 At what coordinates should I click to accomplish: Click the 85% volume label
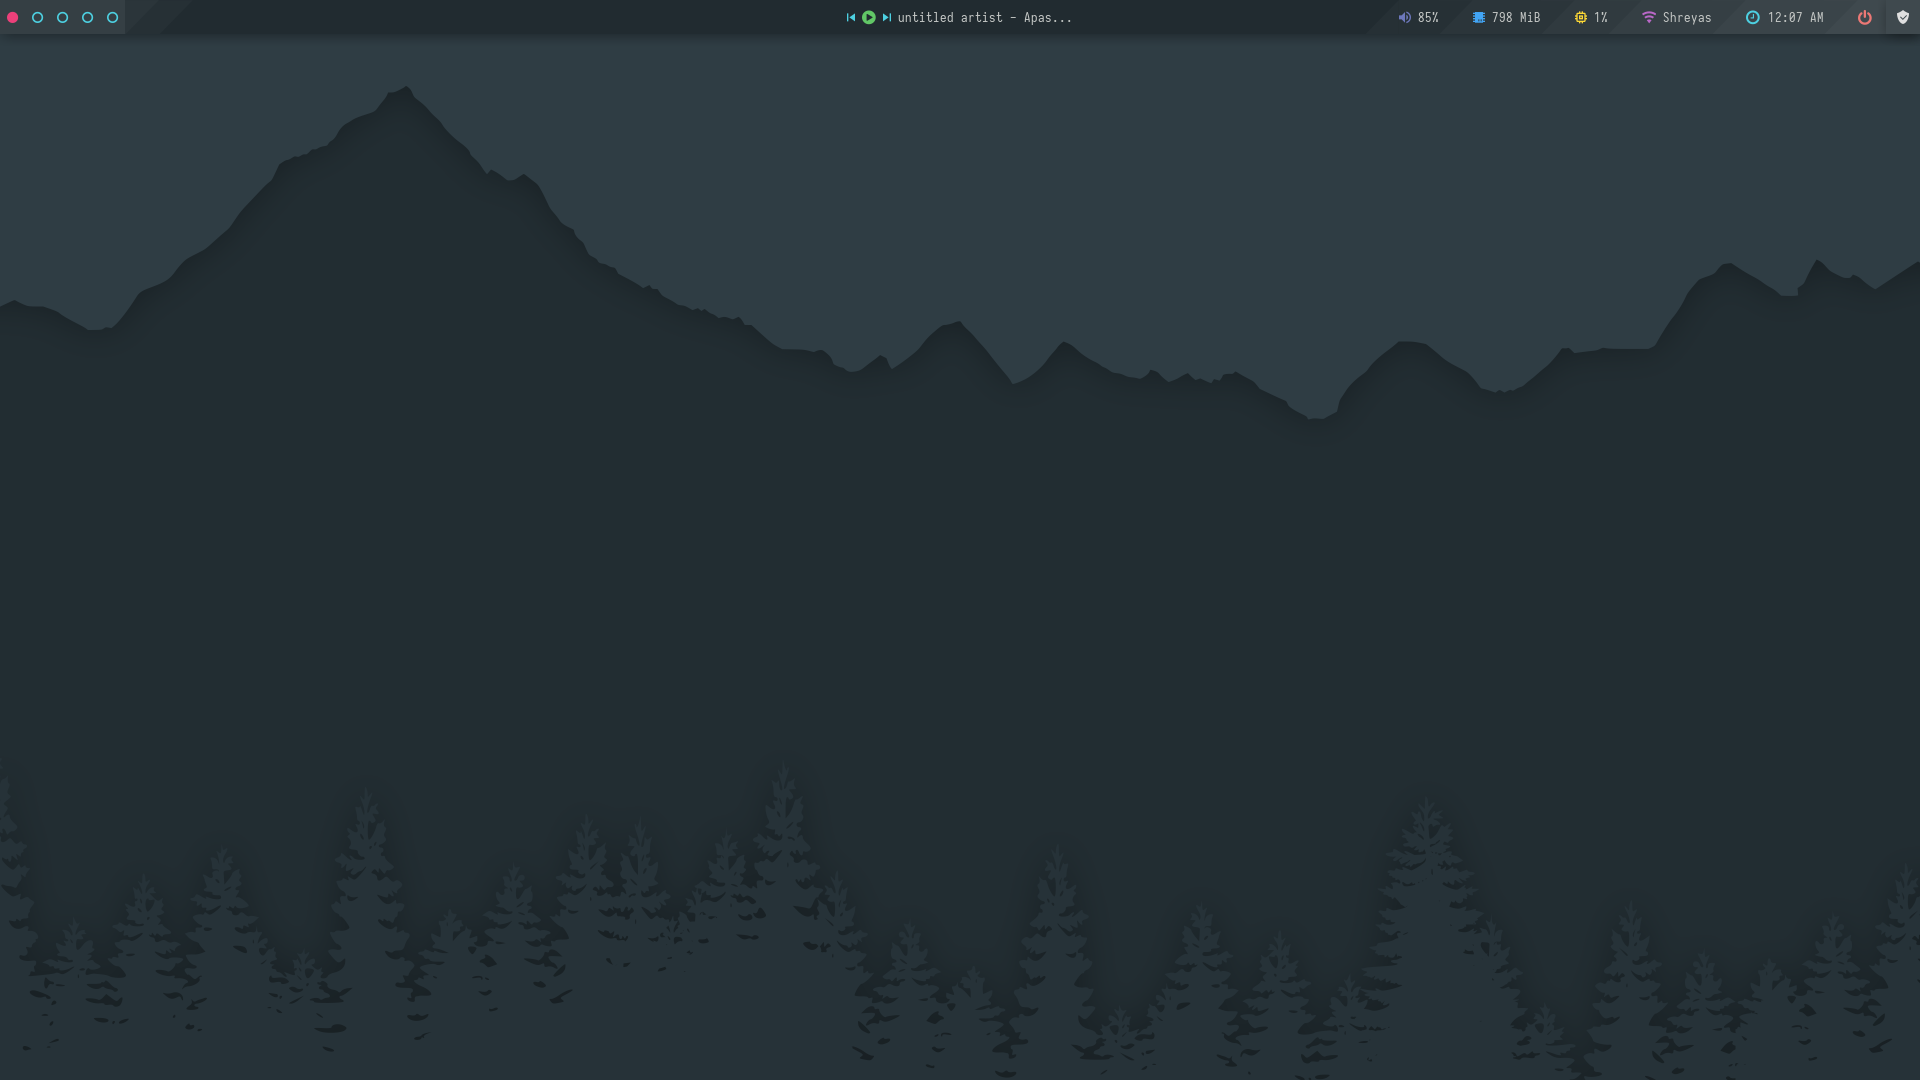[x=1428, y=17]
